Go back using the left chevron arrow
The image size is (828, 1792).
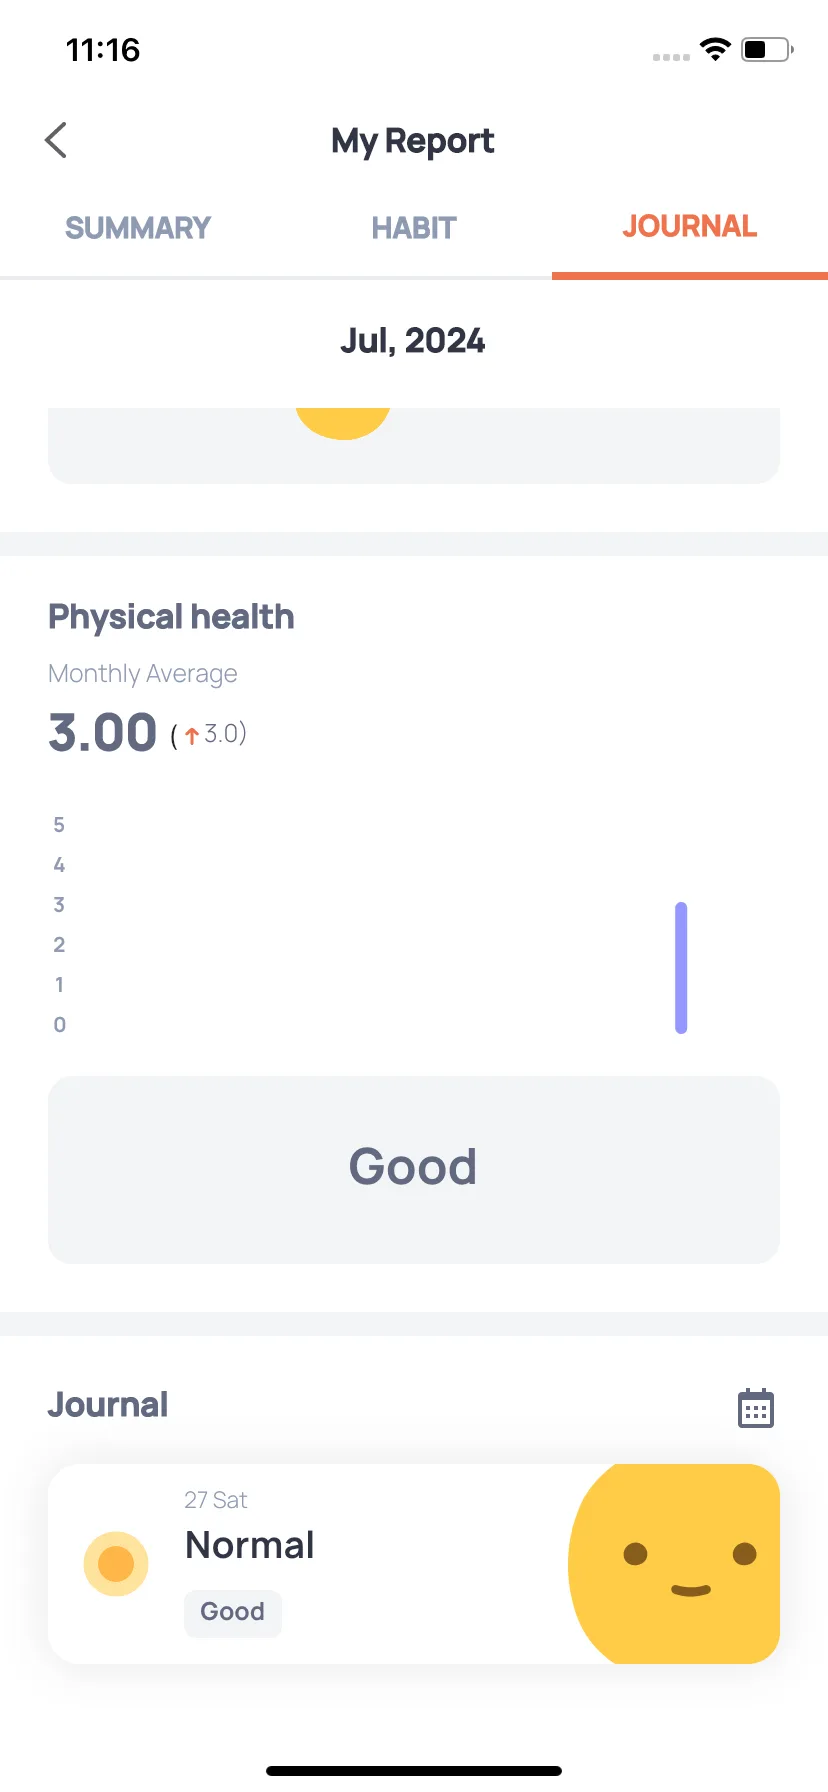click(x=56, y=140)
